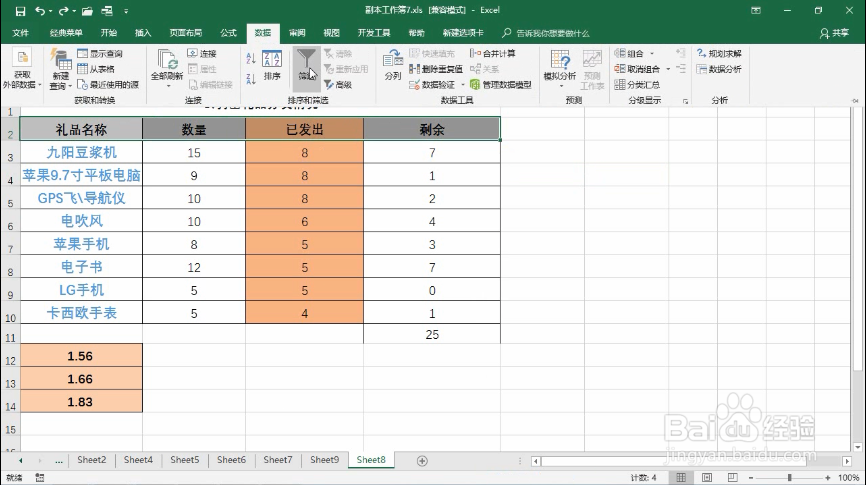The image size is (866, 485).
Task: Switch to 开始 (Home) tab
Action: (109, 33)
